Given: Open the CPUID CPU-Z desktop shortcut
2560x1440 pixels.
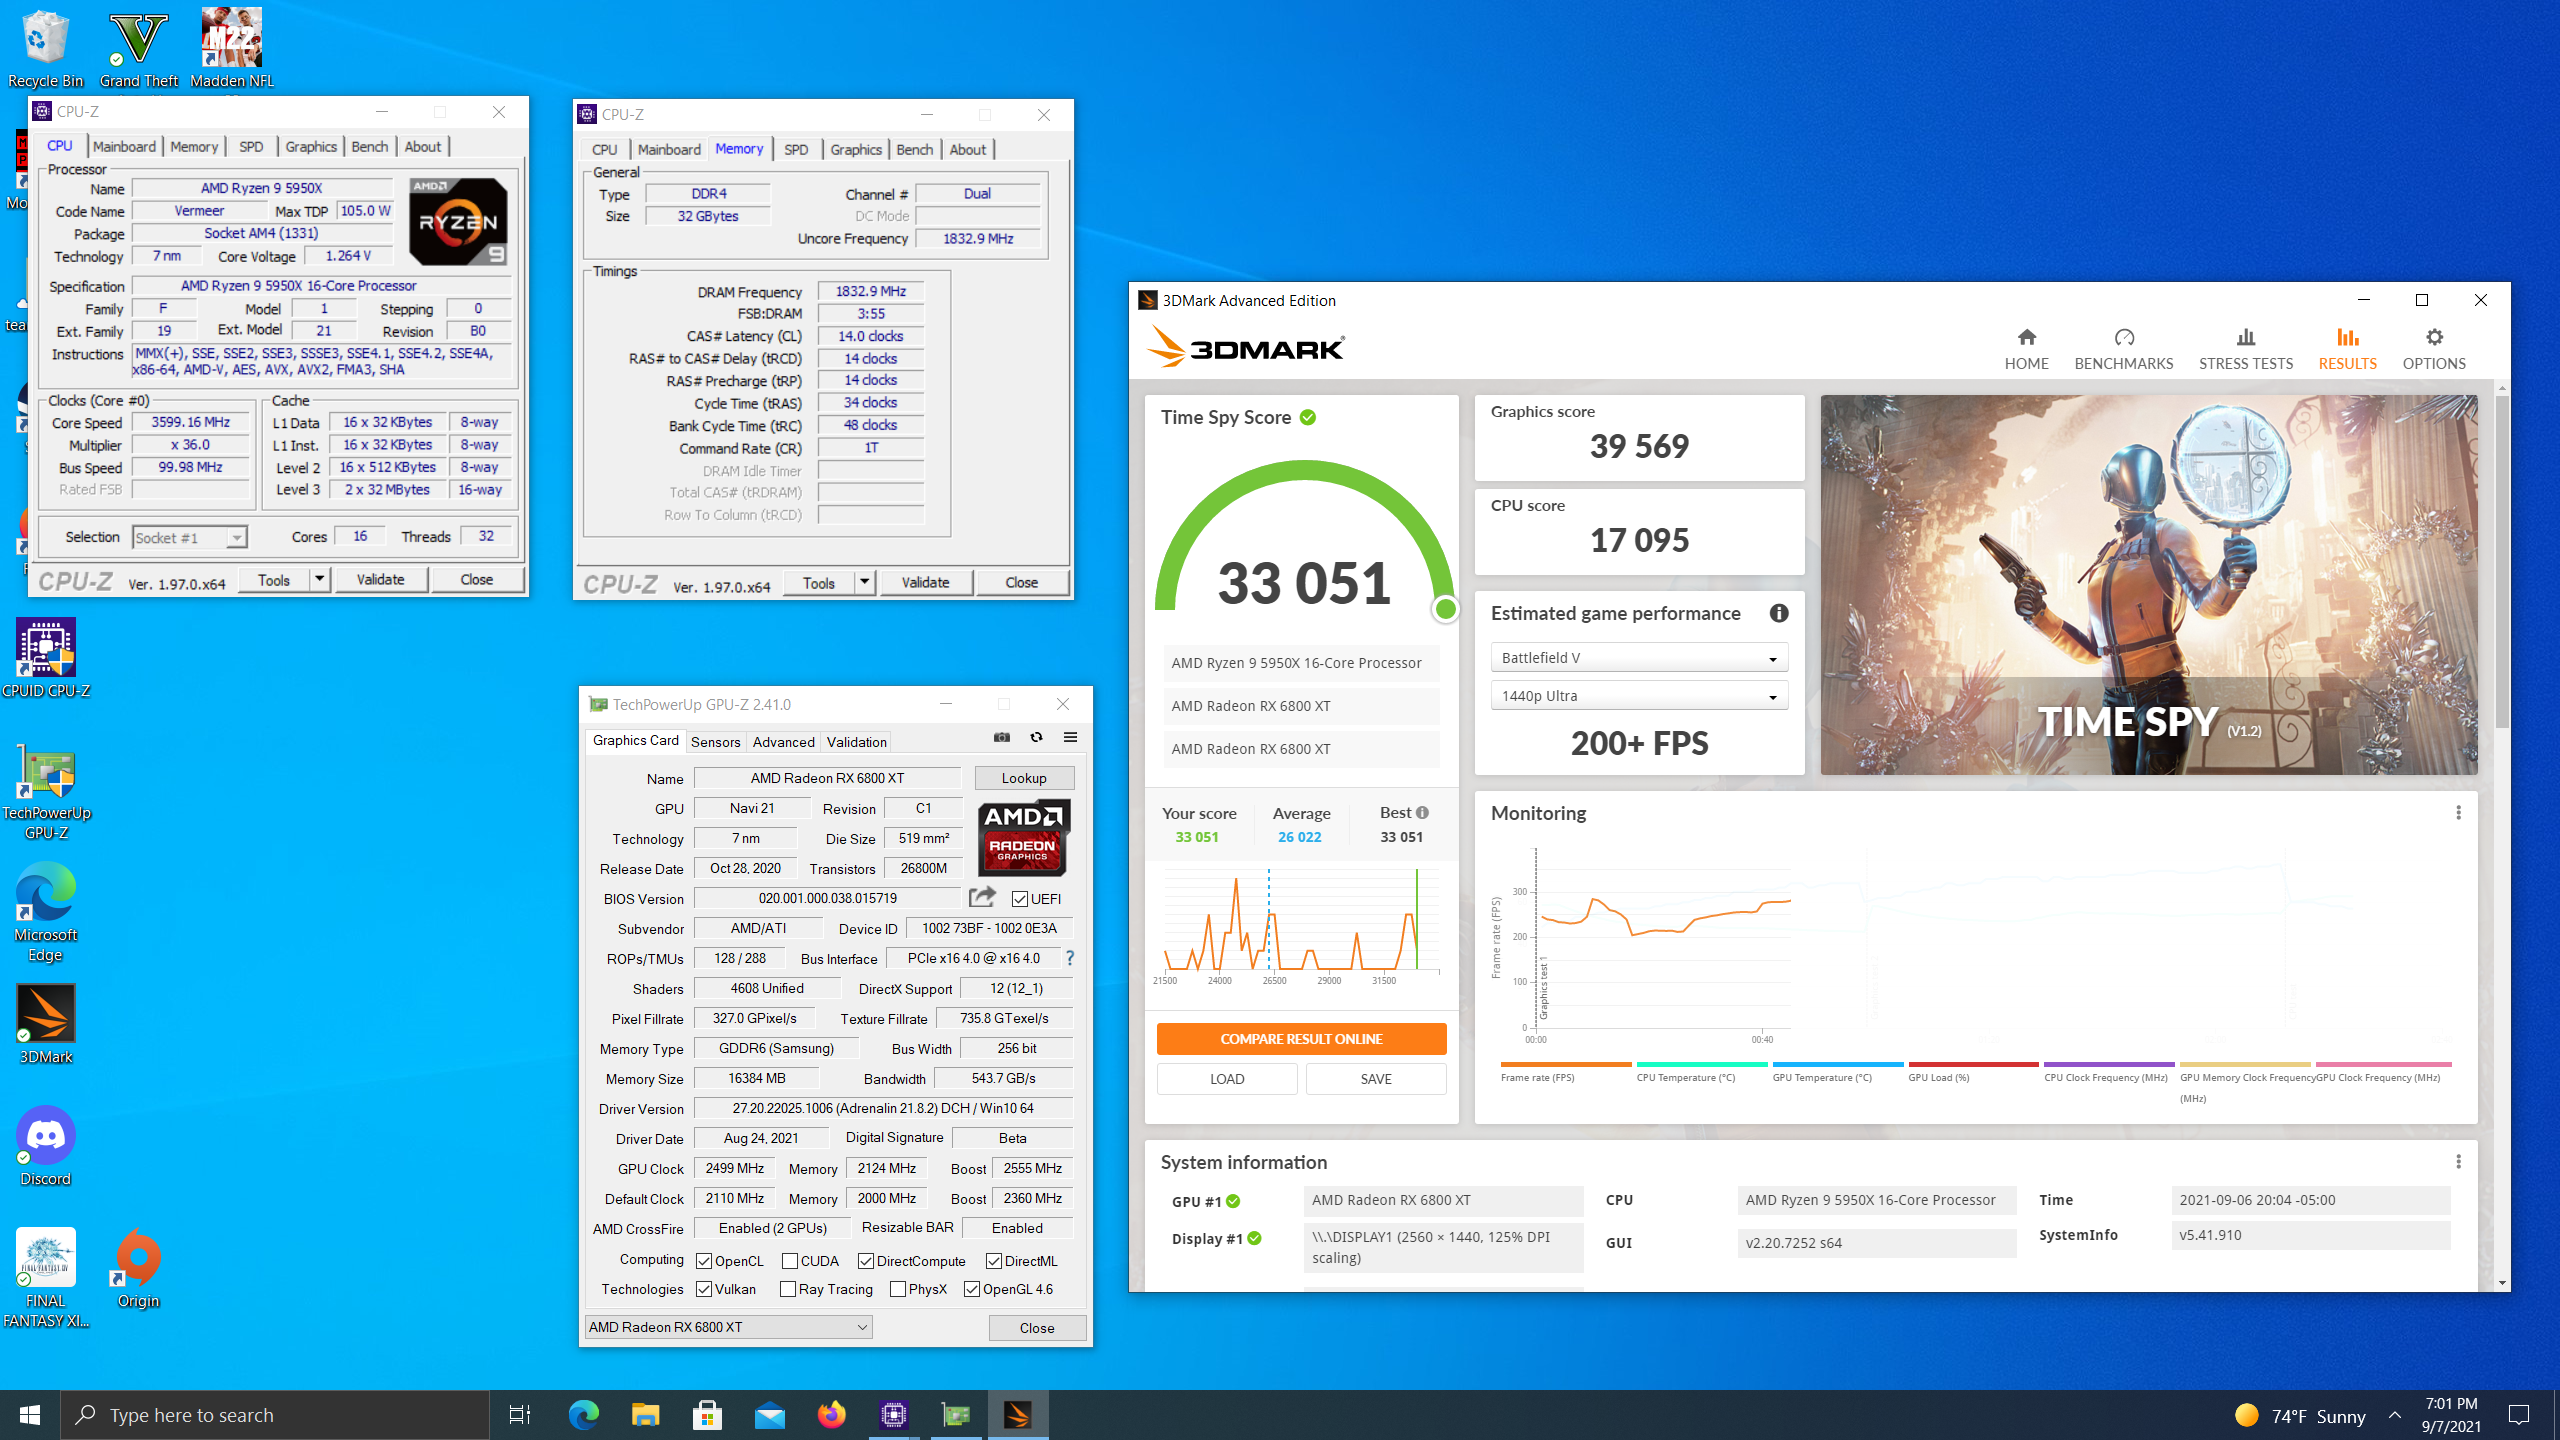Looking at the screenshot, I should 46,658.
